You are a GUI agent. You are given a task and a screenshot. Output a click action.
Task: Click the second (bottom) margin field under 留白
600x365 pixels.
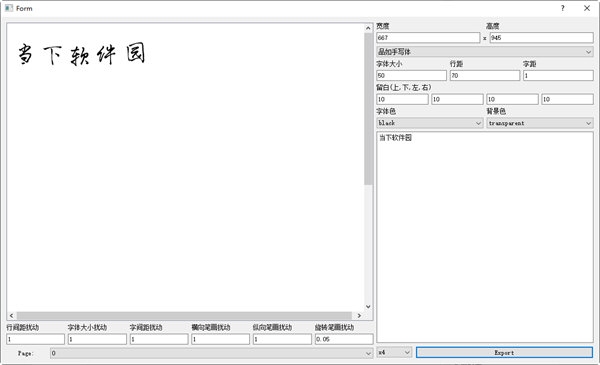pyautogui.click(x=457, y=99)
